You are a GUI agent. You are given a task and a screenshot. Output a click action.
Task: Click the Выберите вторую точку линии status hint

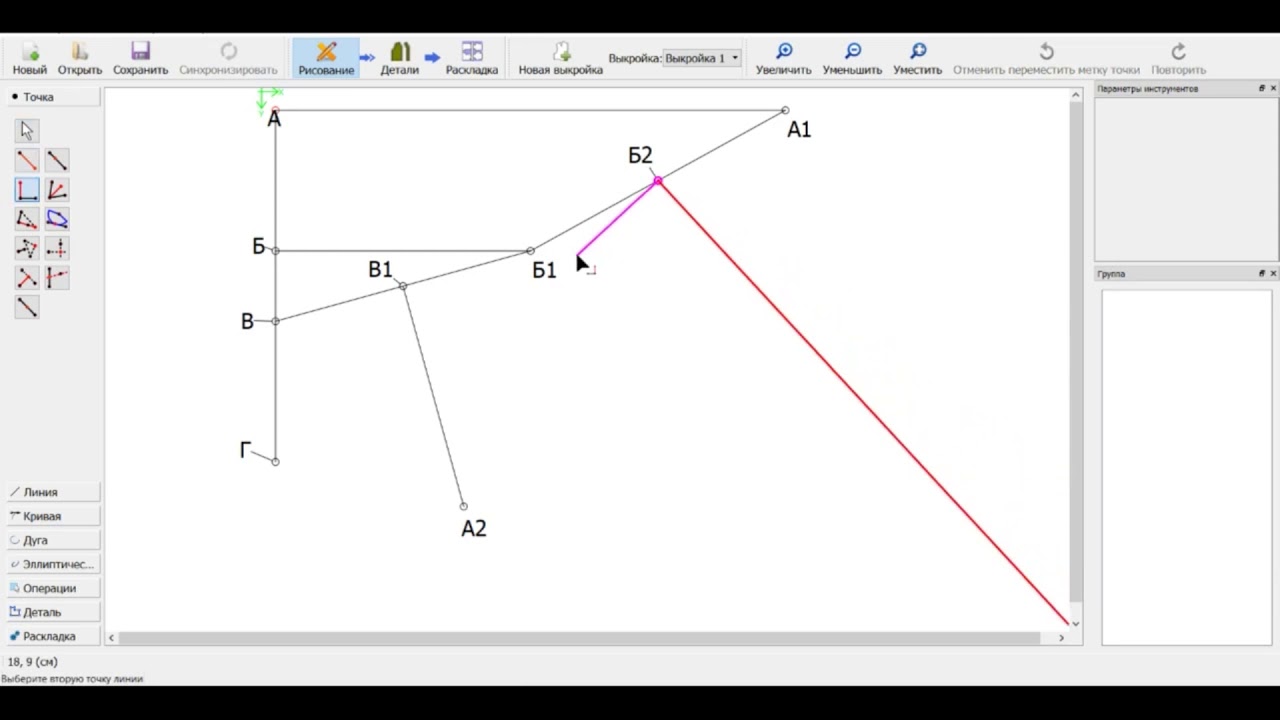point(73,679)
